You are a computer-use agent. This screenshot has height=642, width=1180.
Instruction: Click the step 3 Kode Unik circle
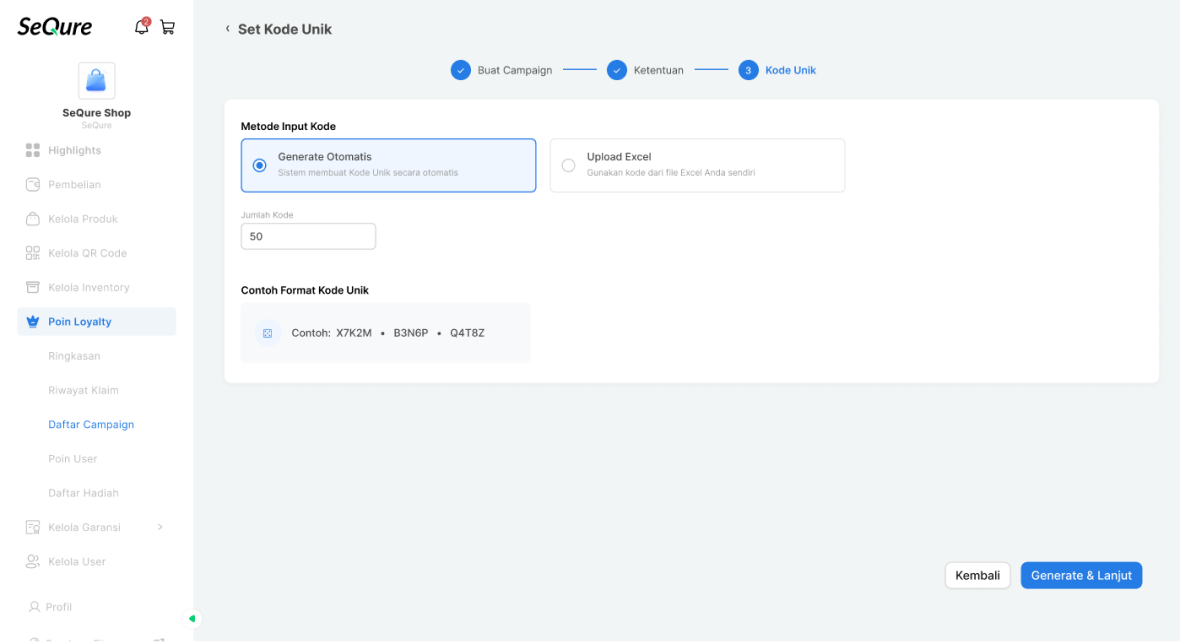tap(748, 70)
